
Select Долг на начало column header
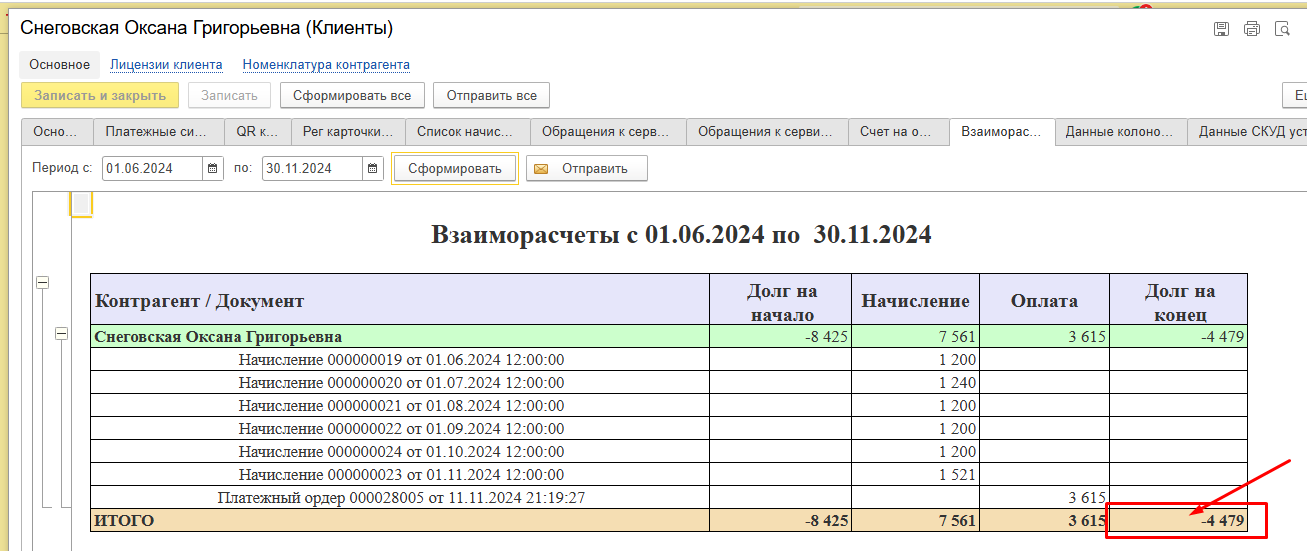[x=781, y=300]
